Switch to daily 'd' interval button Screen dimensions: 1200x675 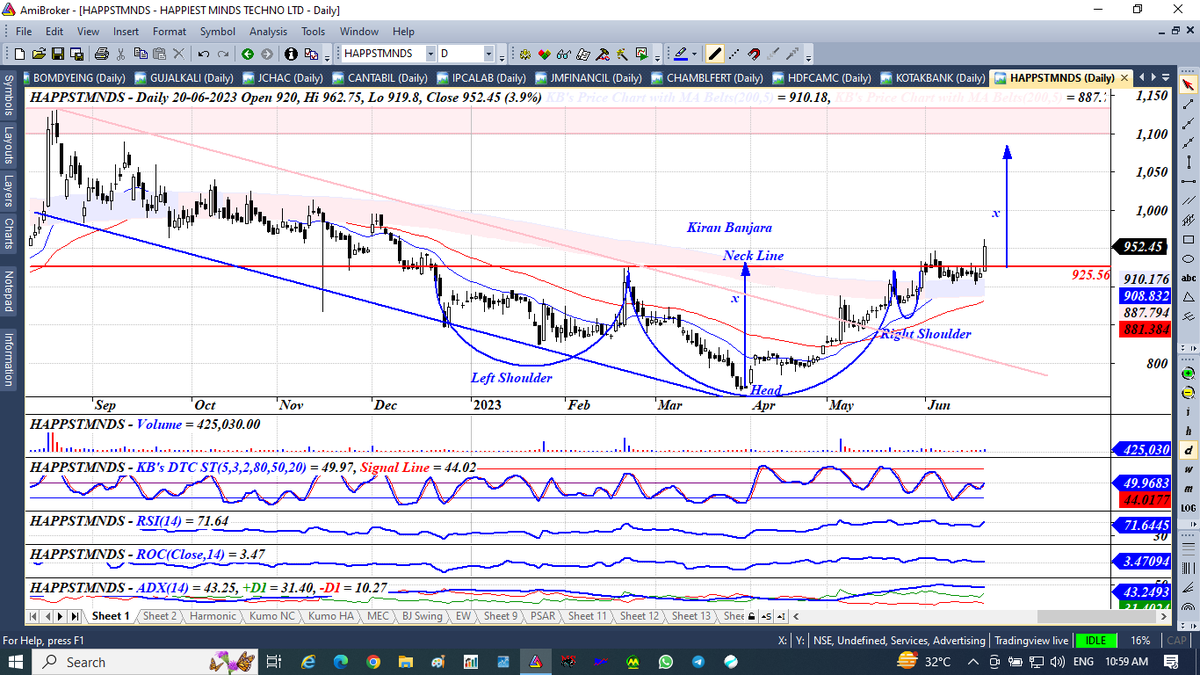tap(1188, 450)
